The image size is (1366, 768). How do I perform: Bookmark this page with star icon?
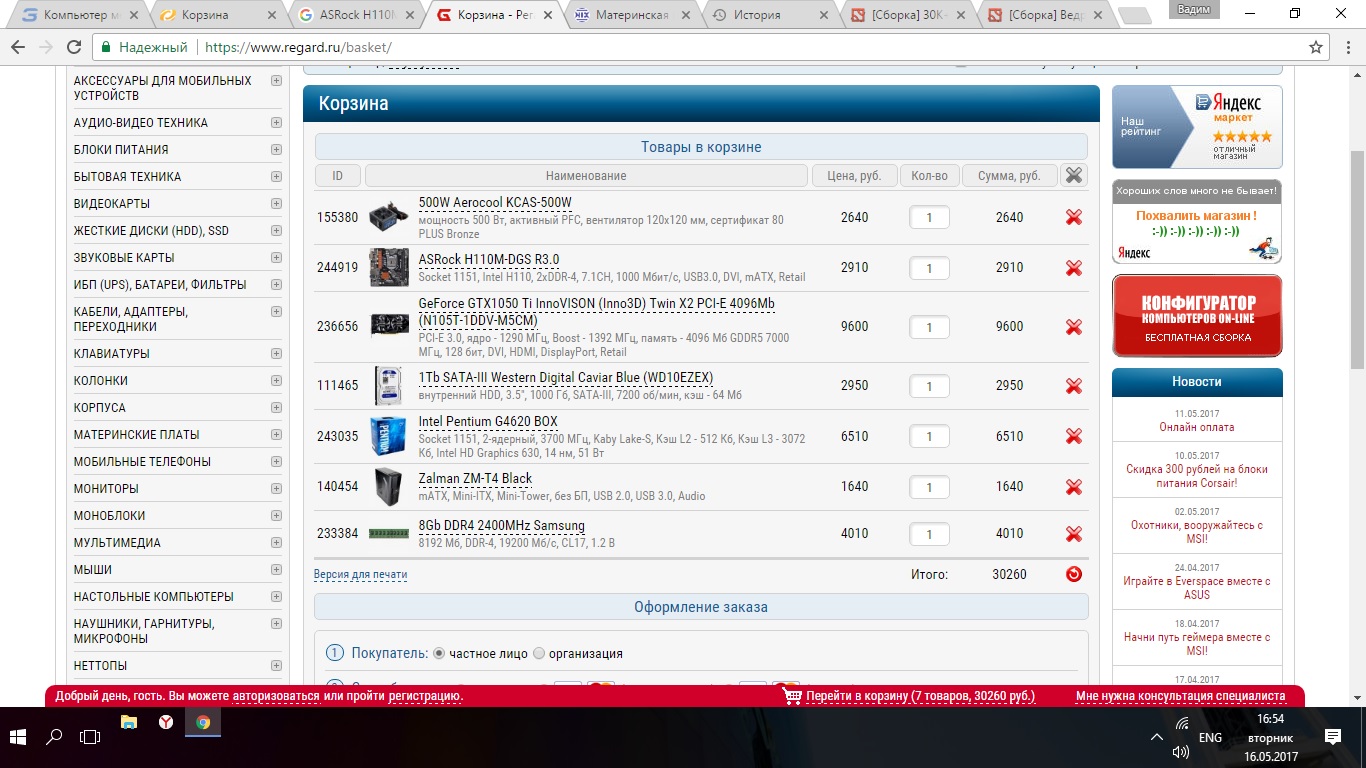pos(1316,47)
